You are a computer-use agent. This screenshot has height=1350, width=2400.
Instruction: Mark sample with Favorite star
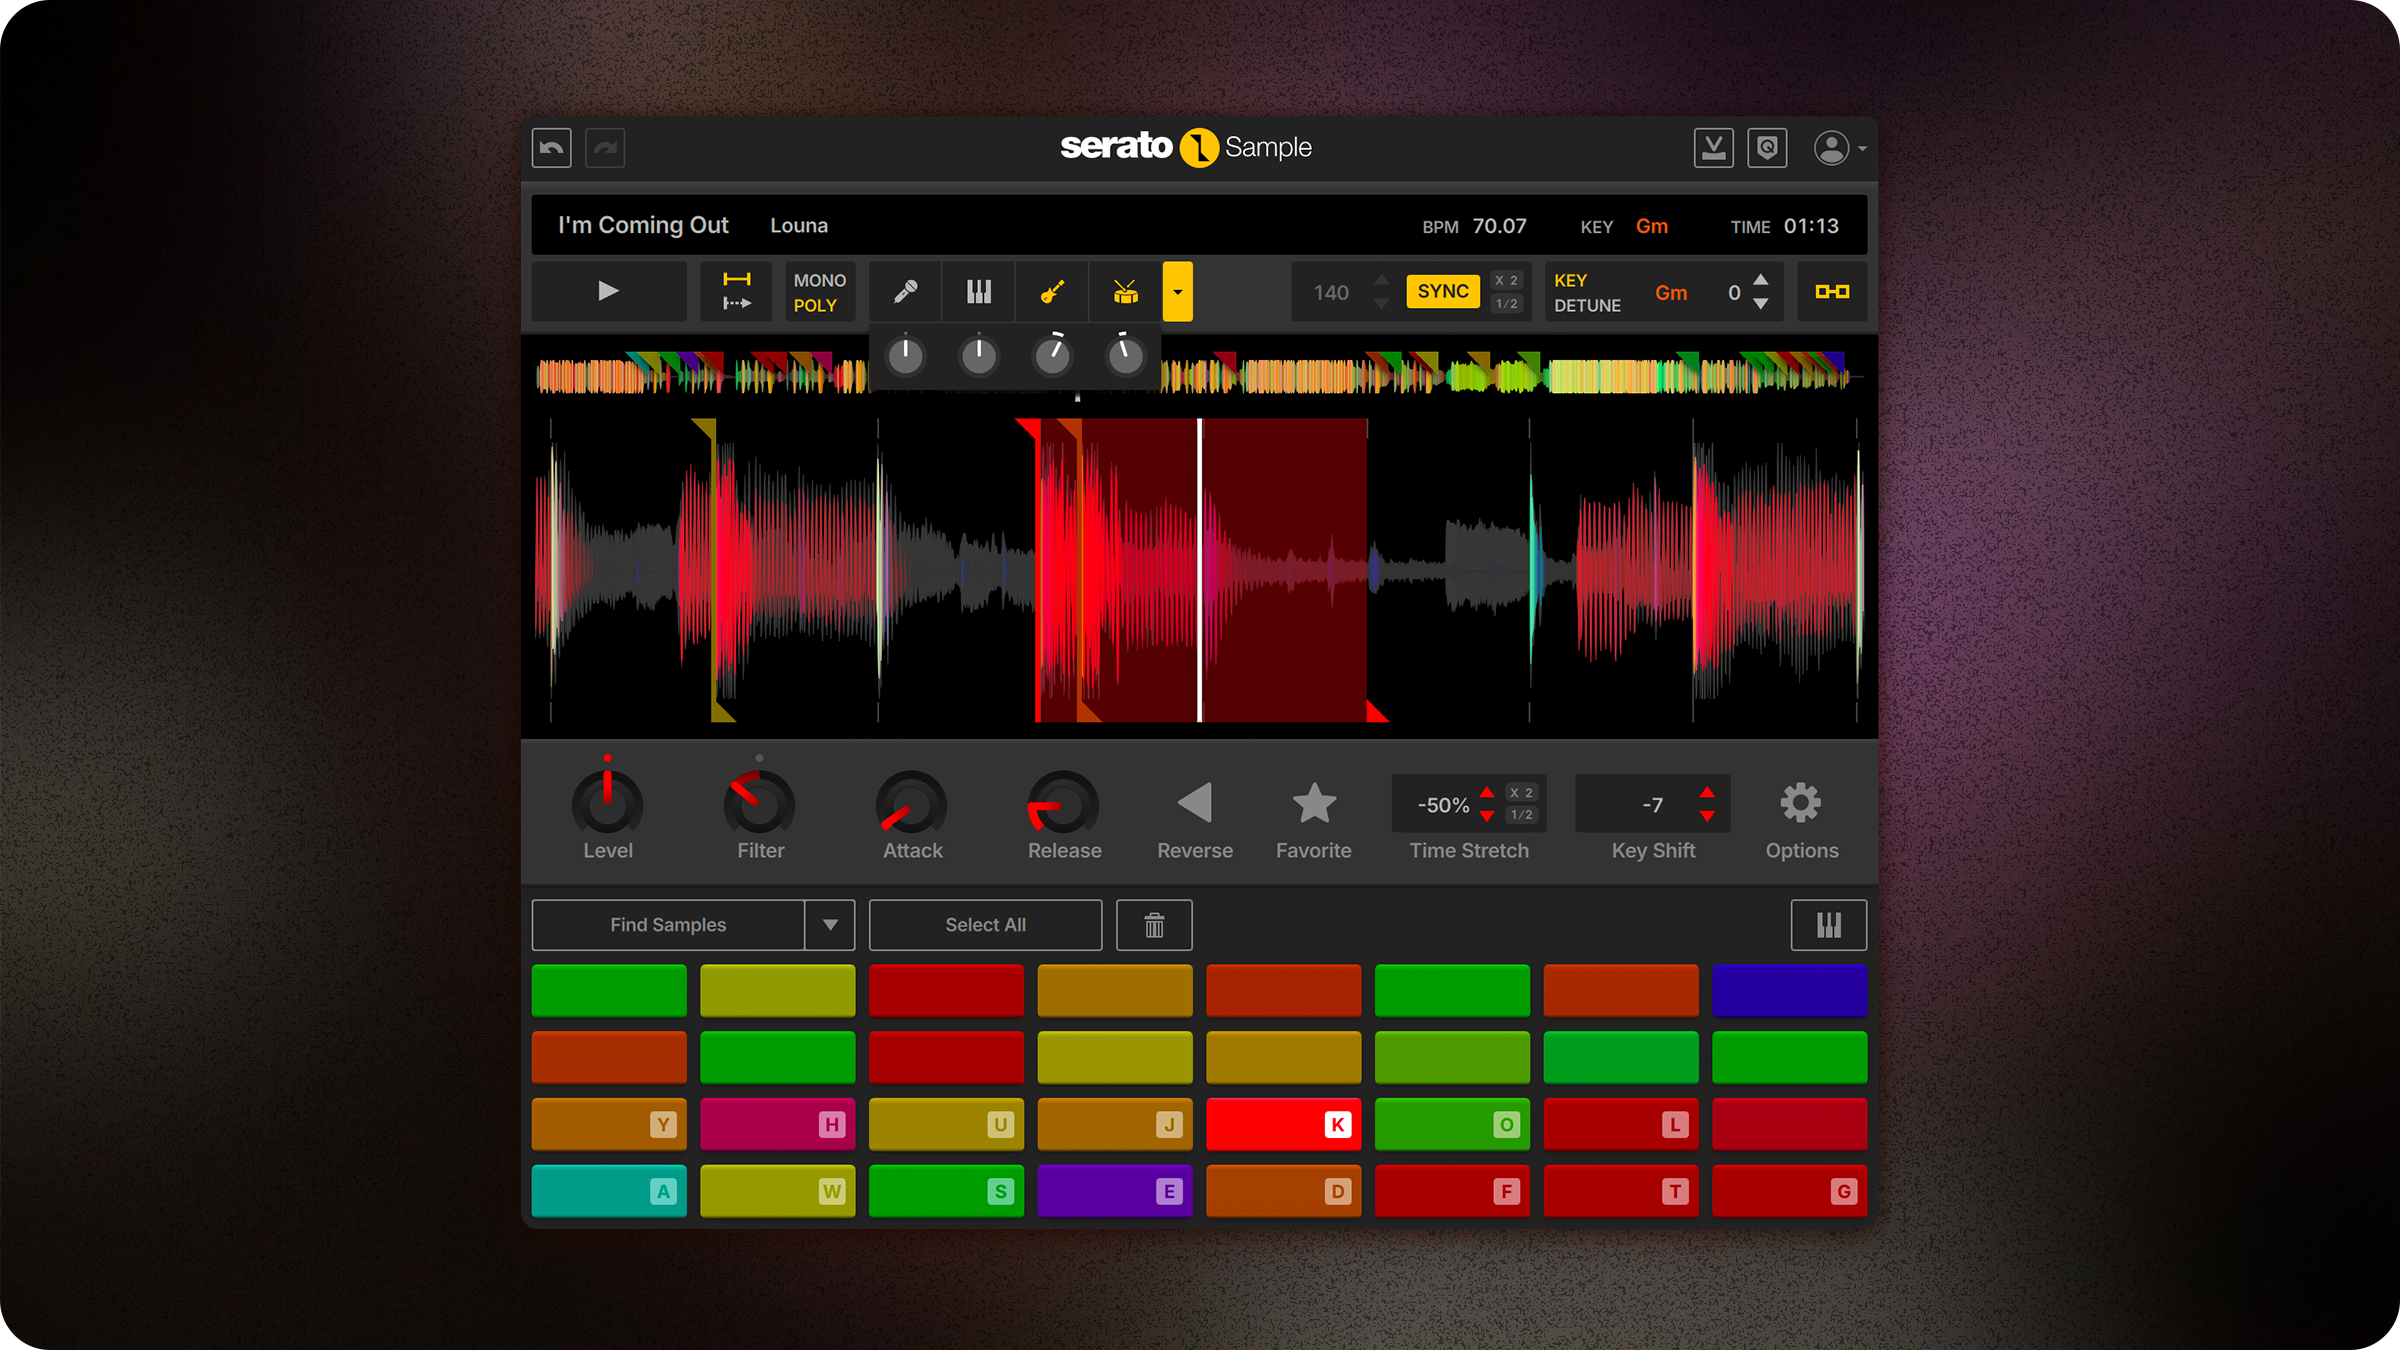1313,804
